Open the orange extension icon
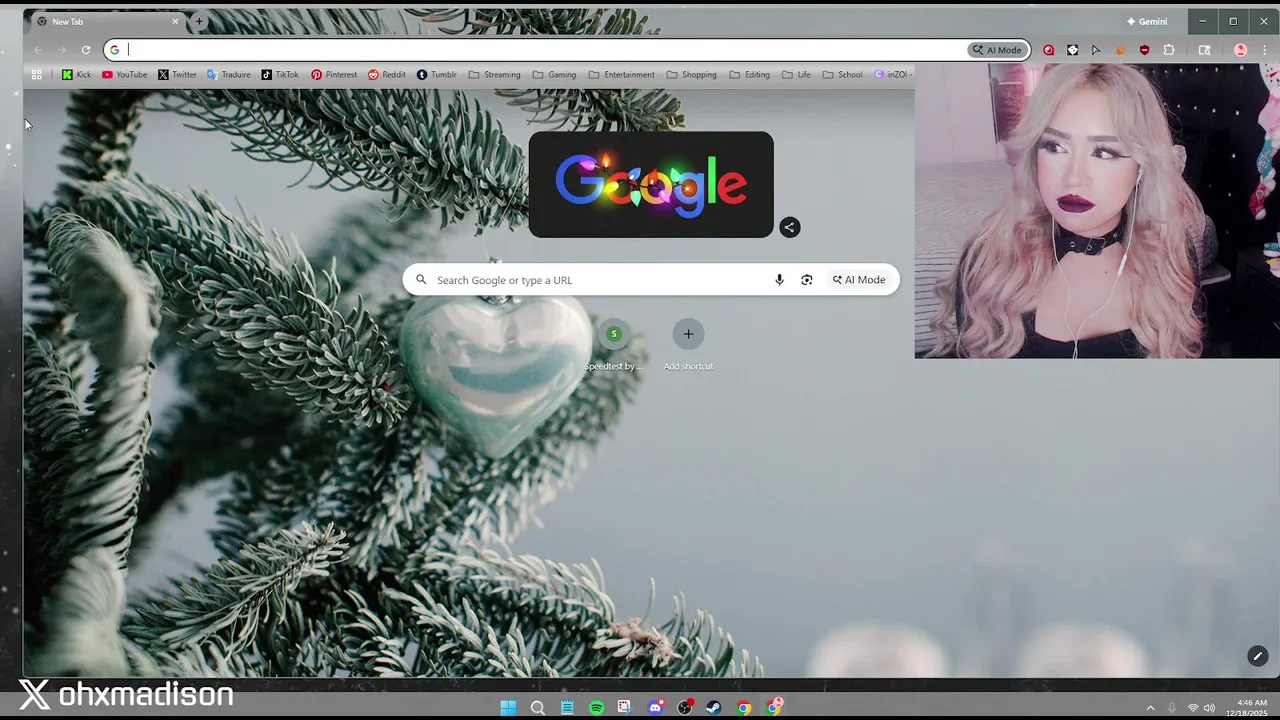The height and width of the screenshot is (720, 1280). [1120, 50]
